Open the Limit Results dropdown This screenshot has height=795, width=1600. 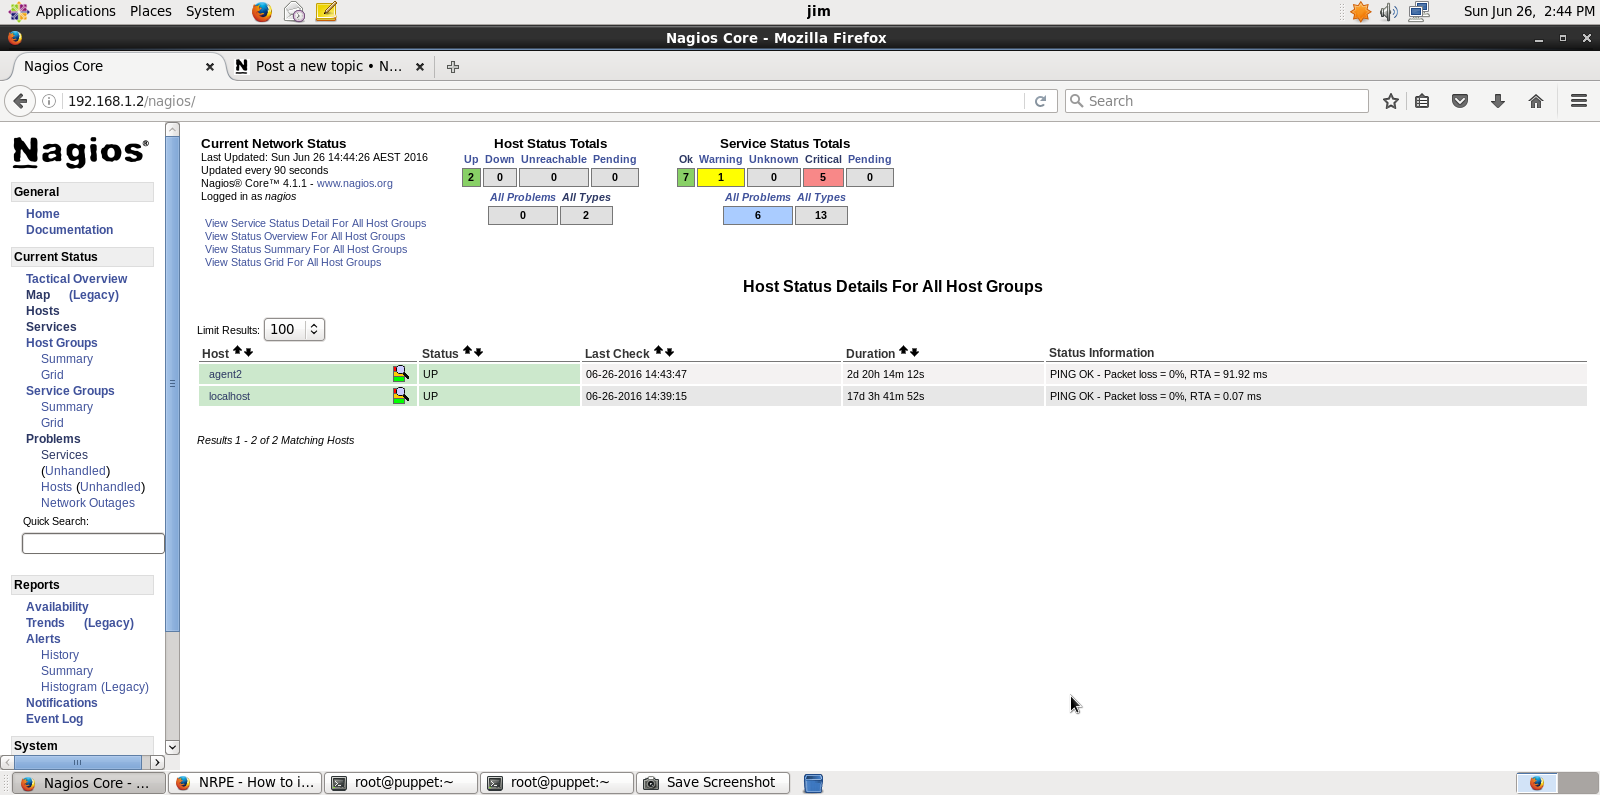(294, 329)
